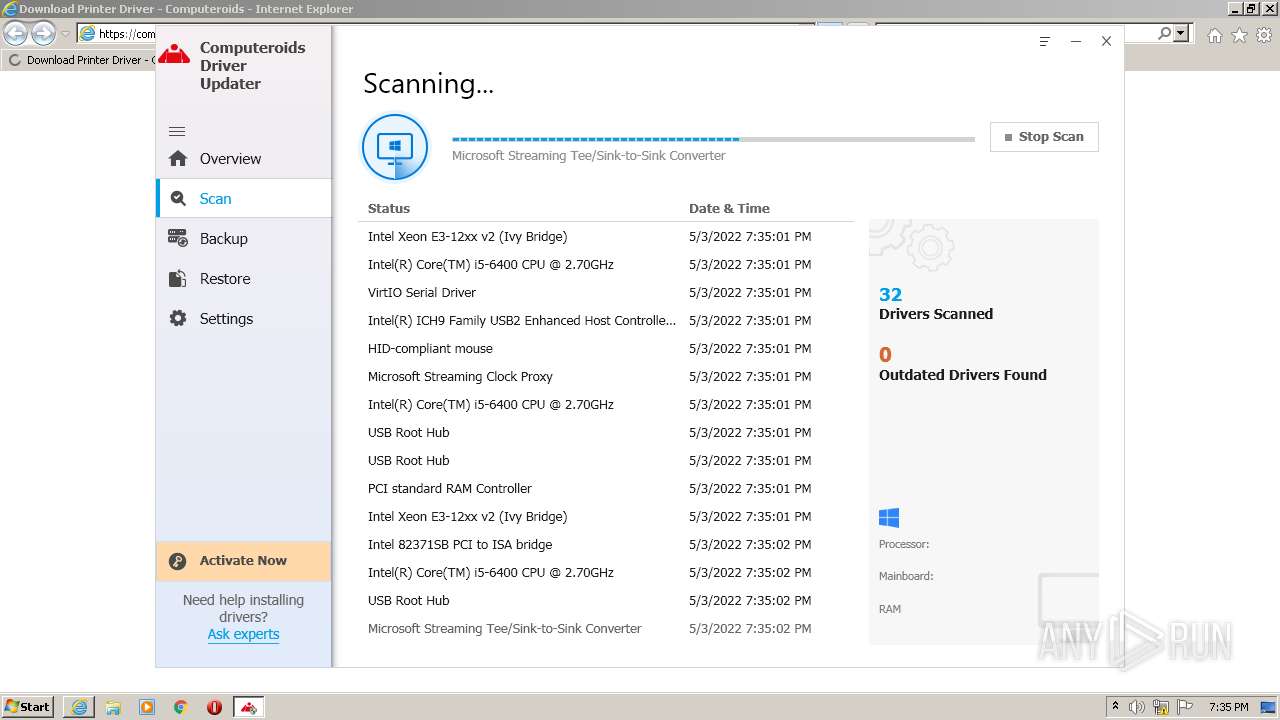The height and width of the screenshot is (720, 1280).
Task: Open Internet Explorer favorites star
Action: pyautogui.click(x=1239, y=35)
